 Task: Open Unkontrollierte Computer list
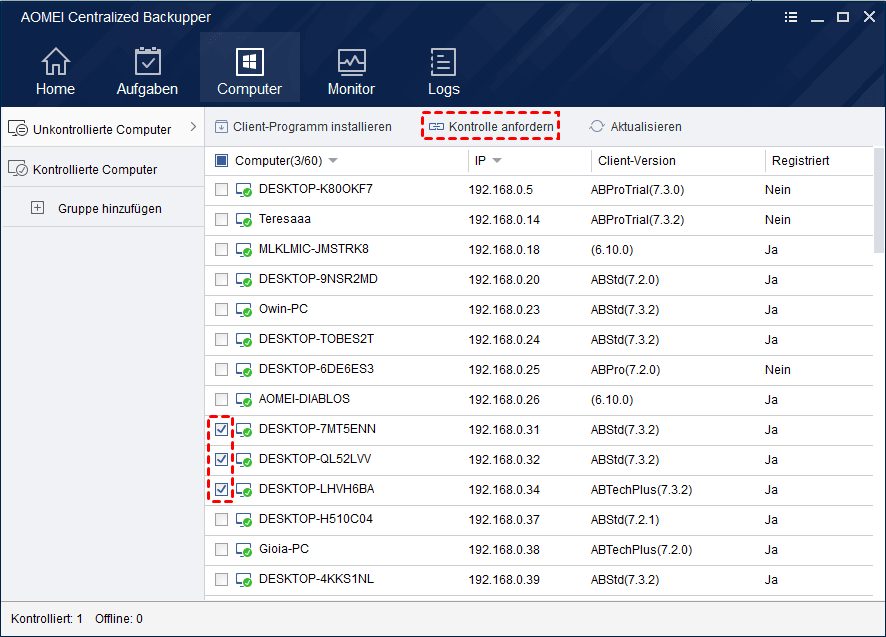[102, 128]
